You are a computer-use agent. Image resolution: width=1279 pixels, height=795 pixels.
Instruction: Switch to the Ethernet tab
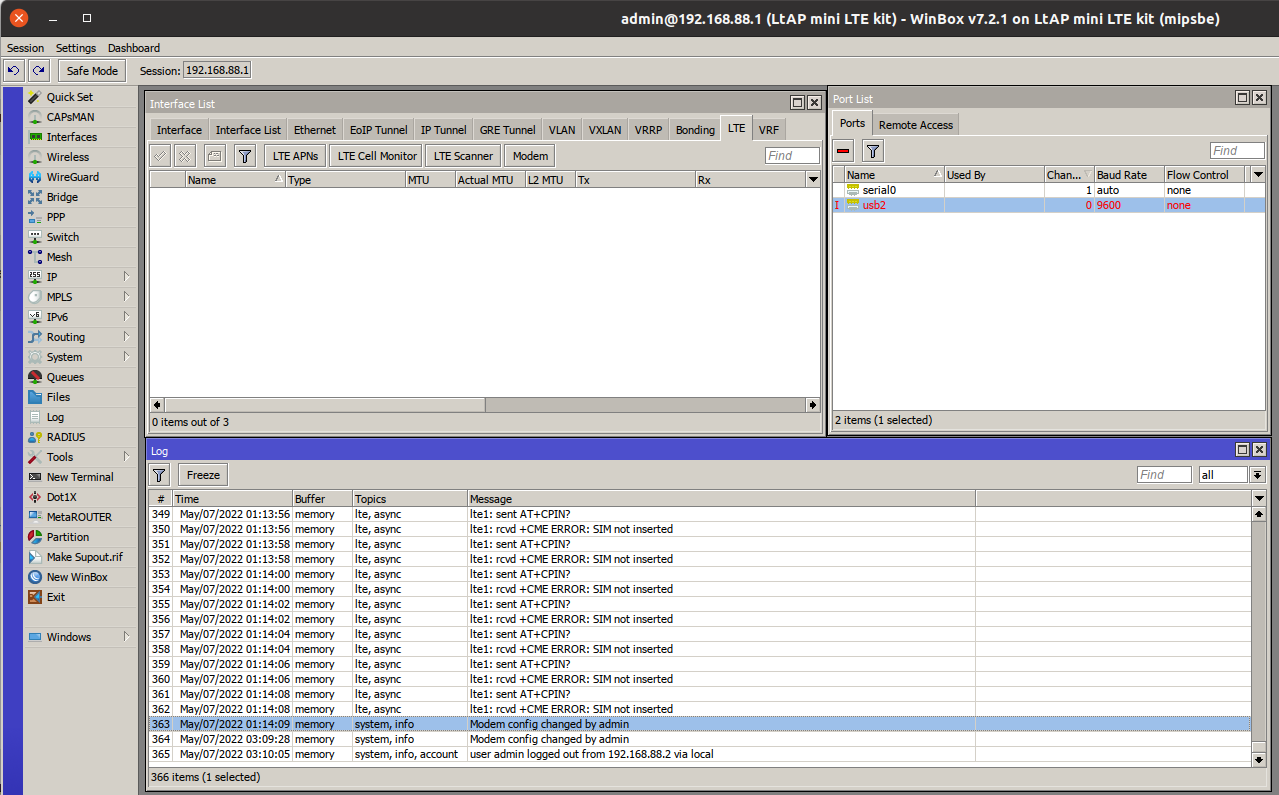315,130
